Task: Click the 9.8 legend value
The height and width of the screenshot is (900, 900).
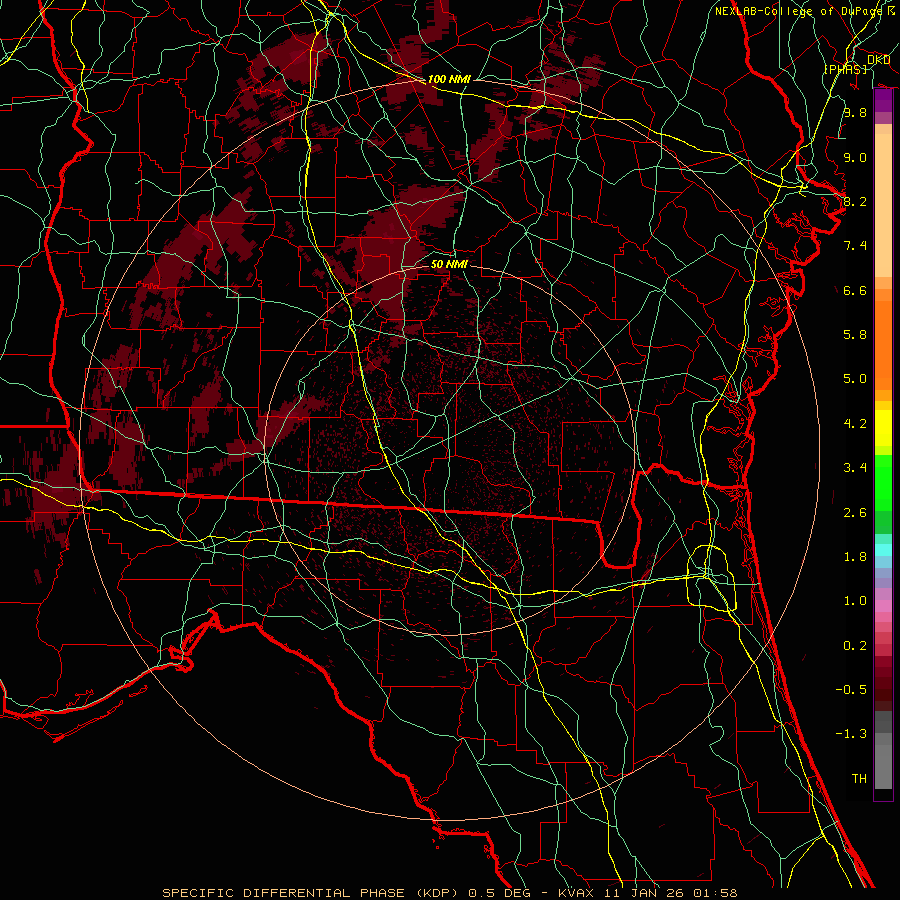Action: [854, 113]
